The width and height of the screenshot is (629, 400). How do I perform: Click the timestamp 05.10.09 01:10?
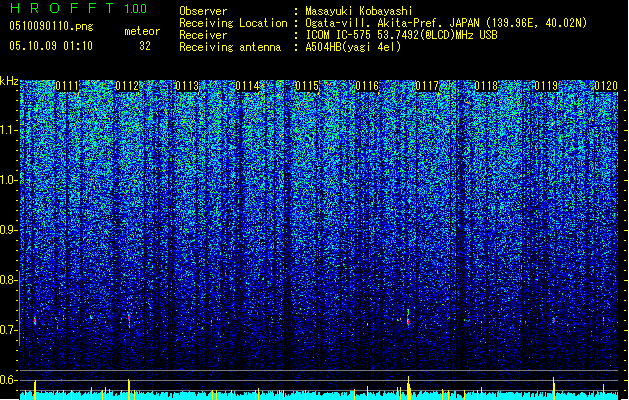coord(51,45)
